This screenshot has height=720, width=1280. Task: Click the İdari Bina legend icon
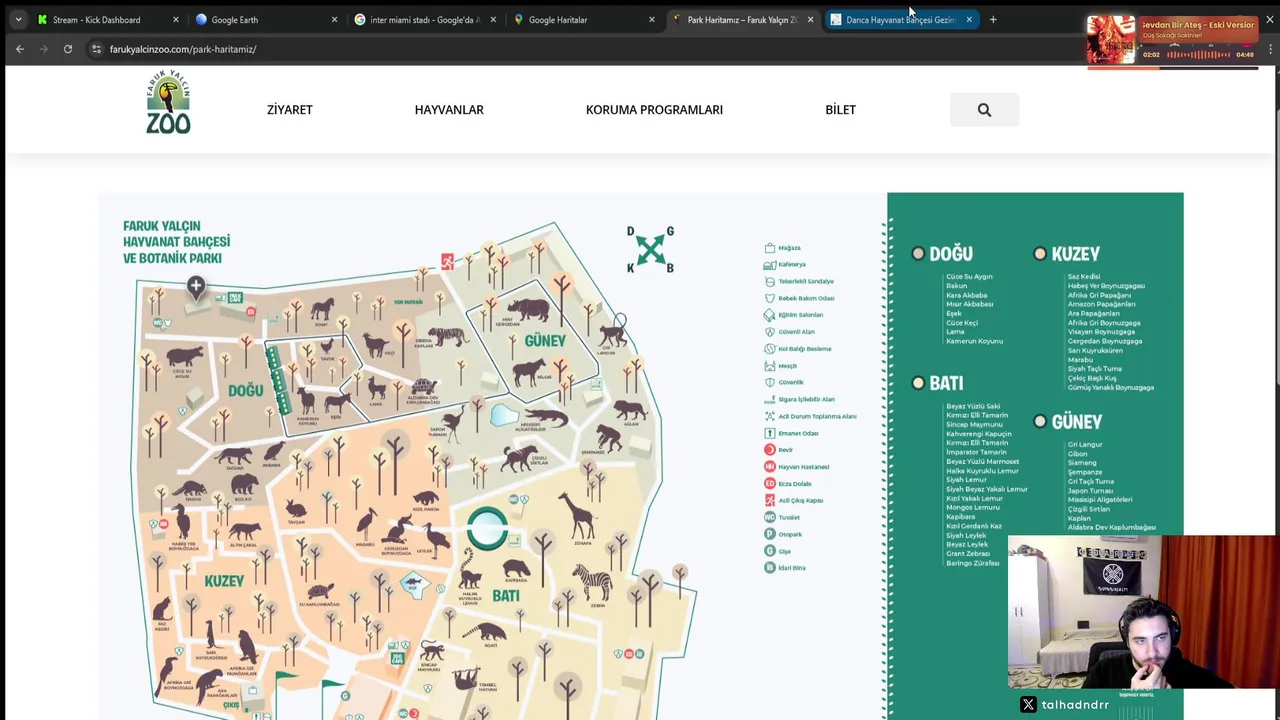pyautogui.click(x=770, y=568)
